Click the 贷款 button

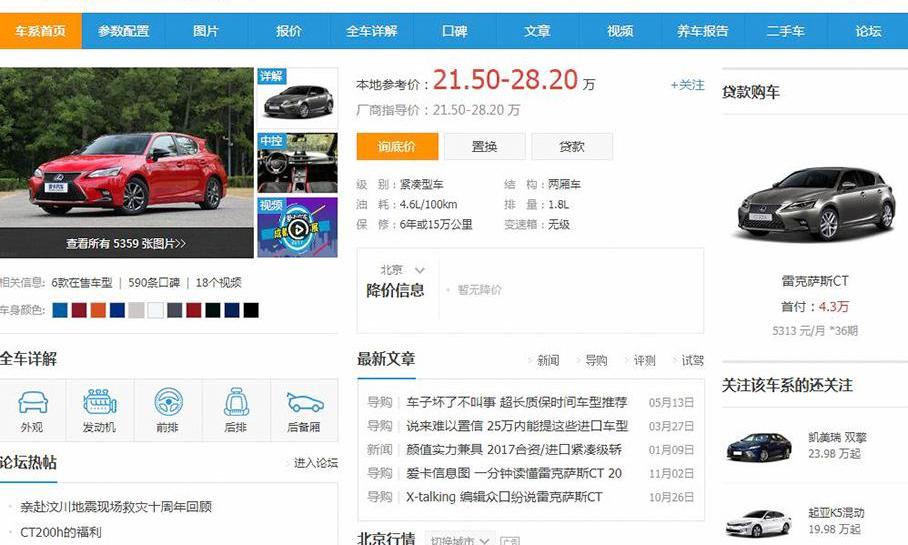572,147
